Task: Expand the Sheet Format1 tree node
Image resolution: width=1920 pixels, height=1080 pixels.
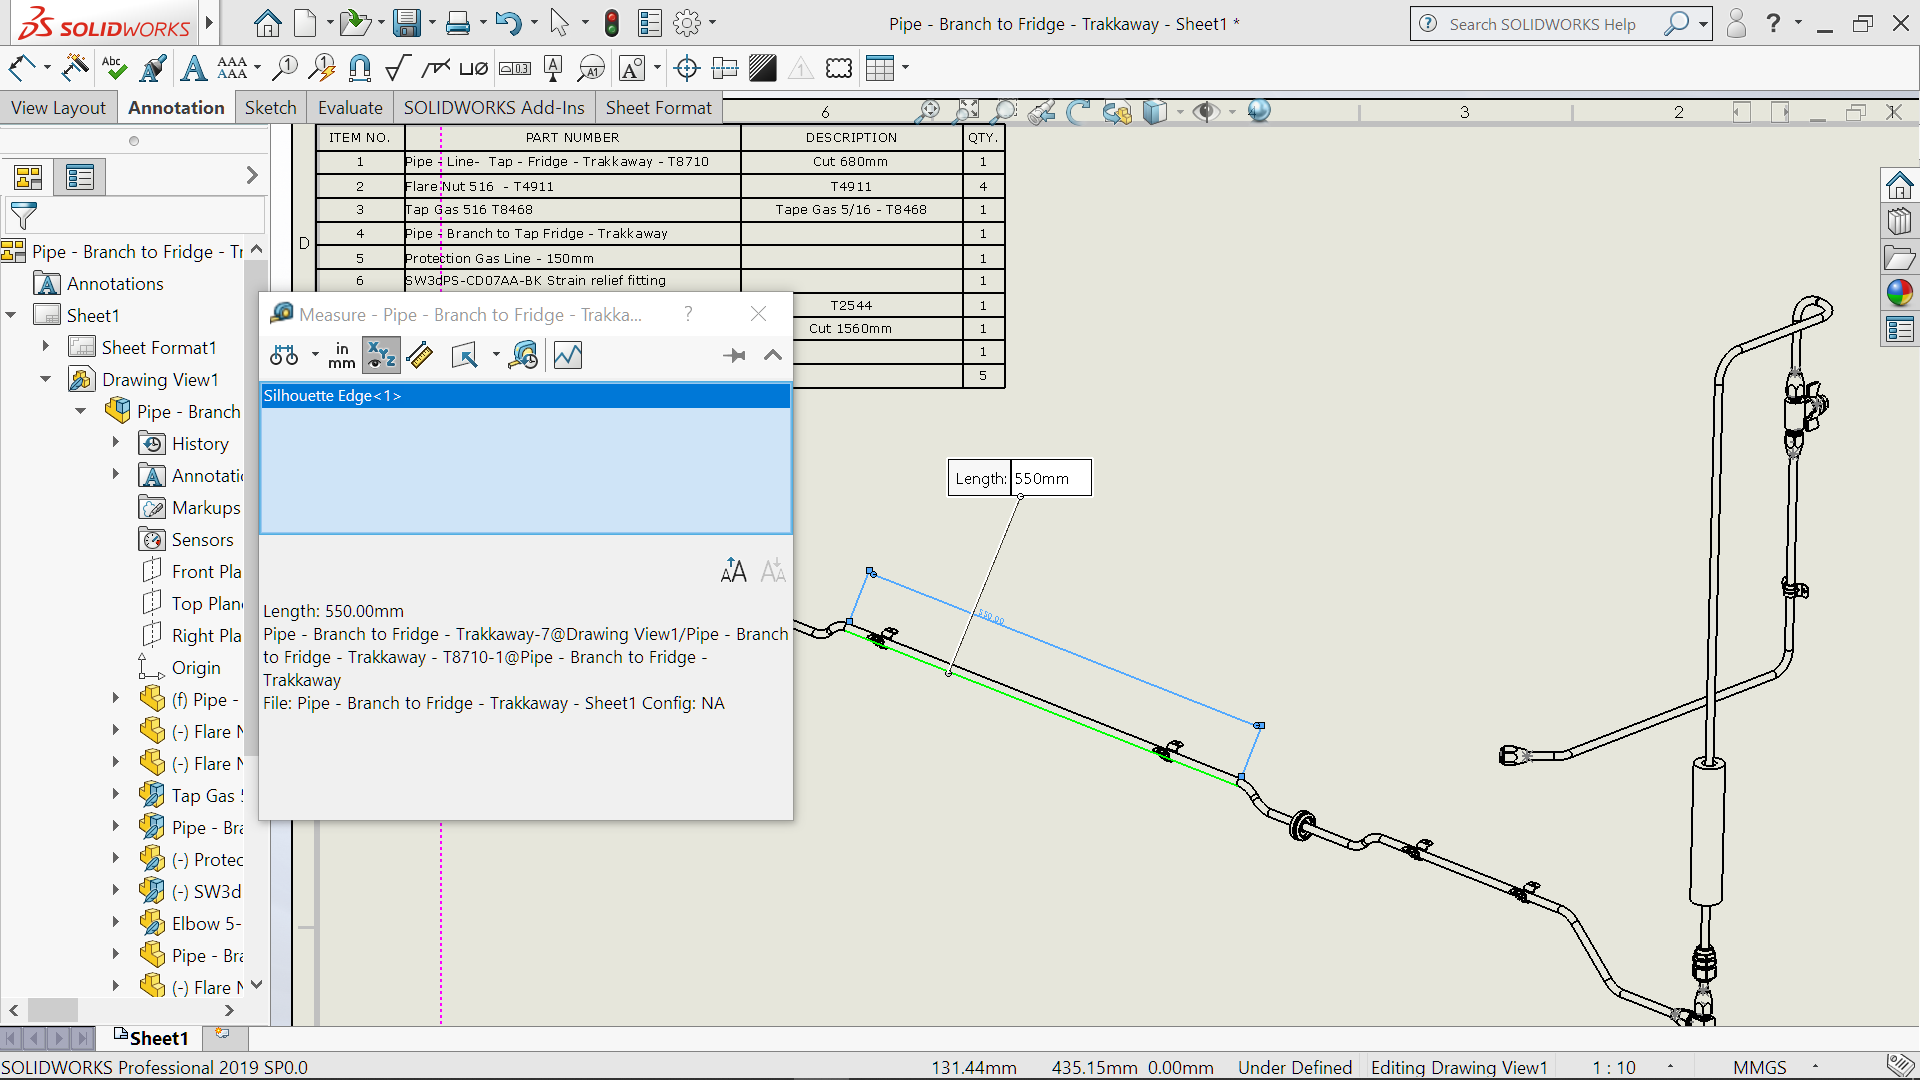Action: 46,347
